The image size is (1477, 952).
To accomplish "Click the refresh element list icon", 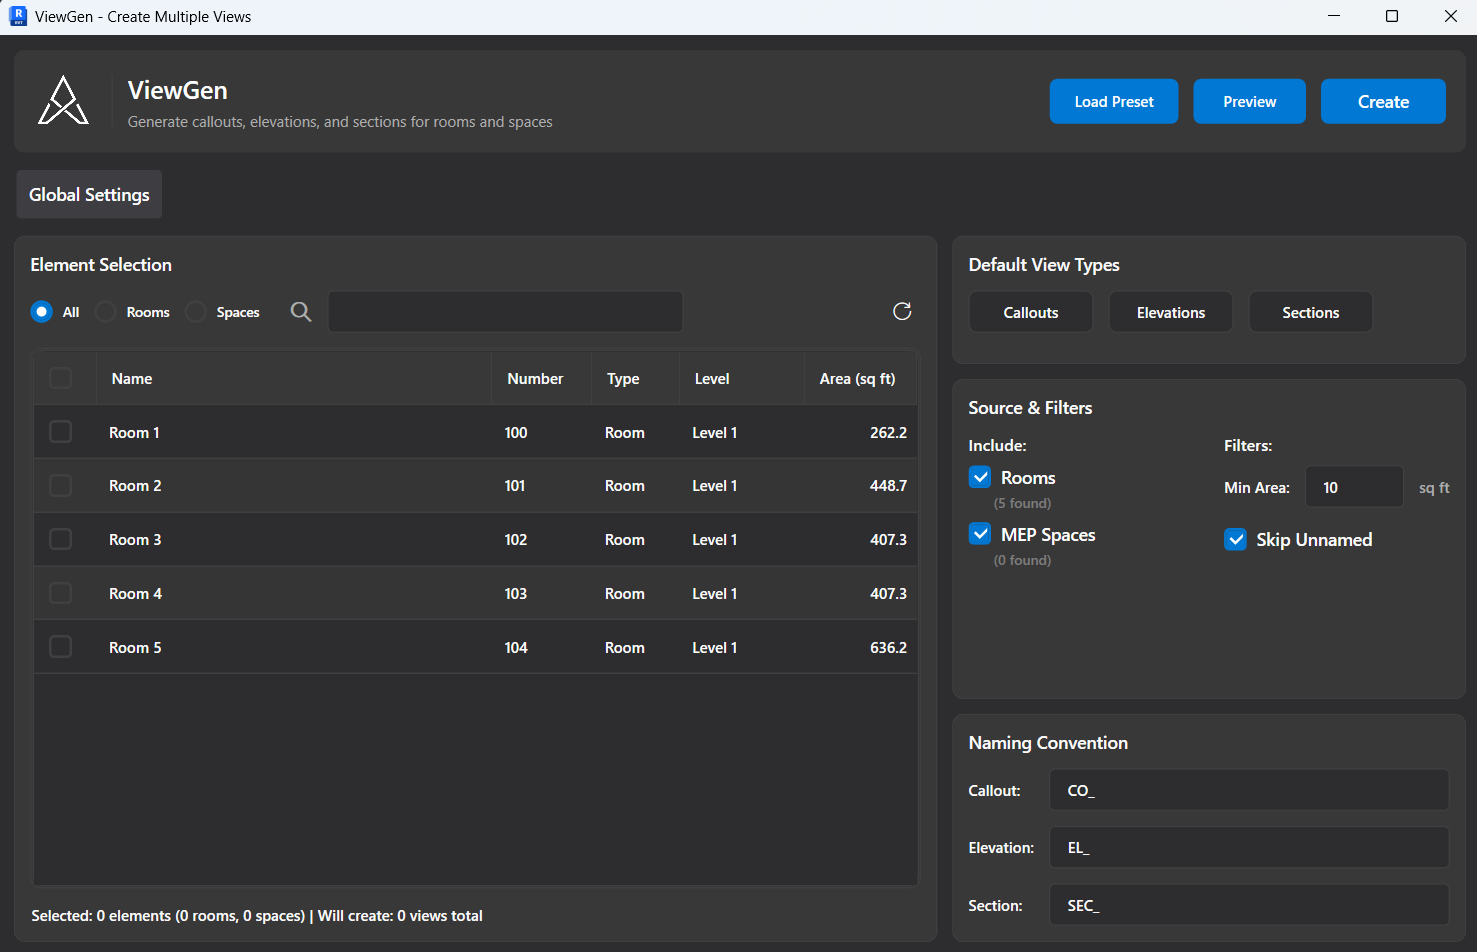I will tap(902, 312).
